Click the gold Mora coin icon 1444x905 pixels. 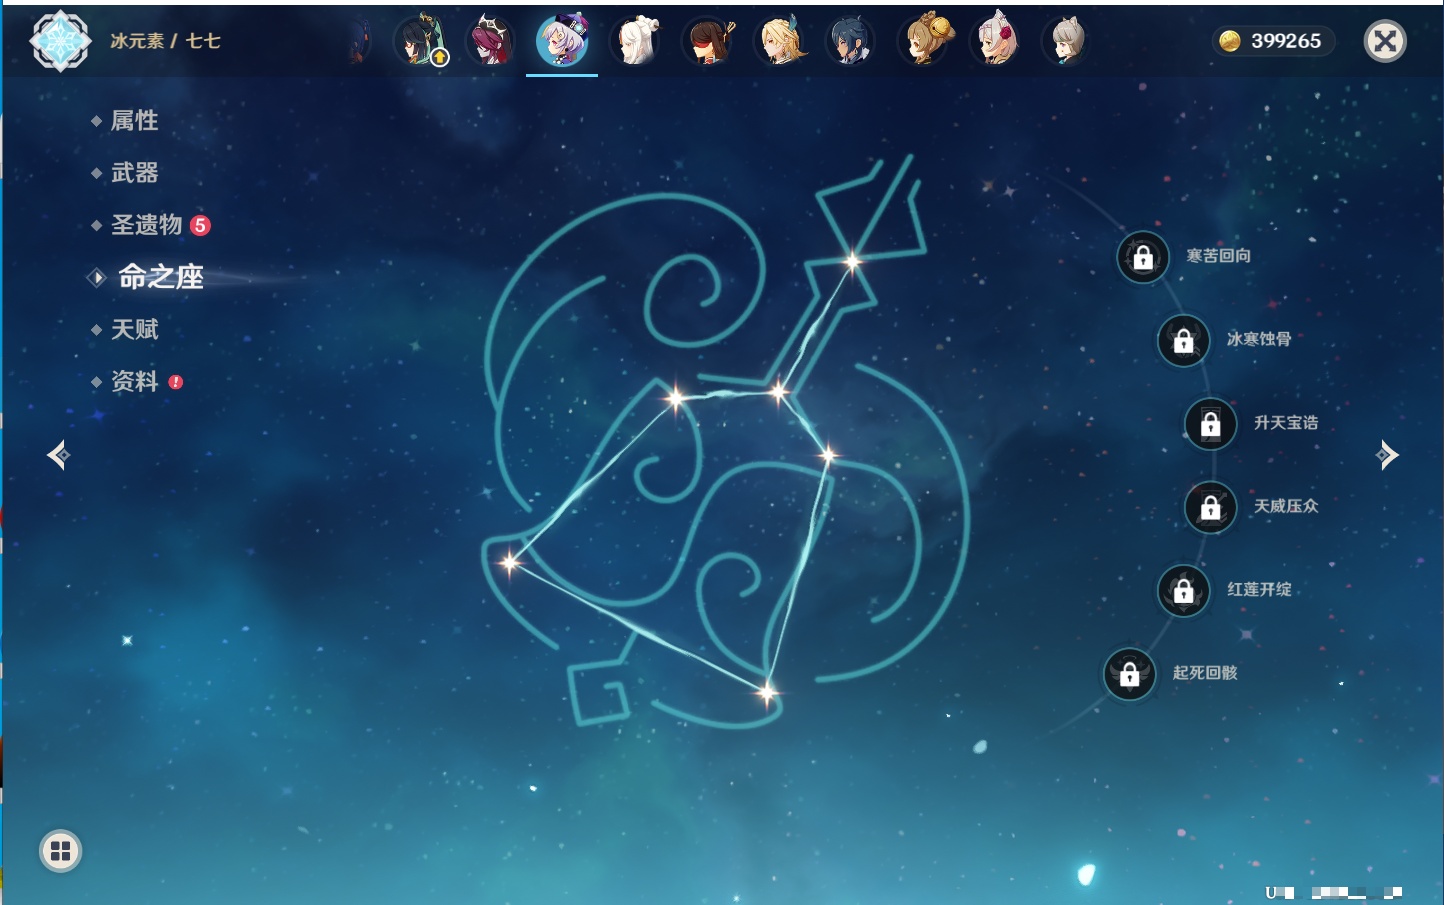pyautogui.click(x=1230, y=41)
